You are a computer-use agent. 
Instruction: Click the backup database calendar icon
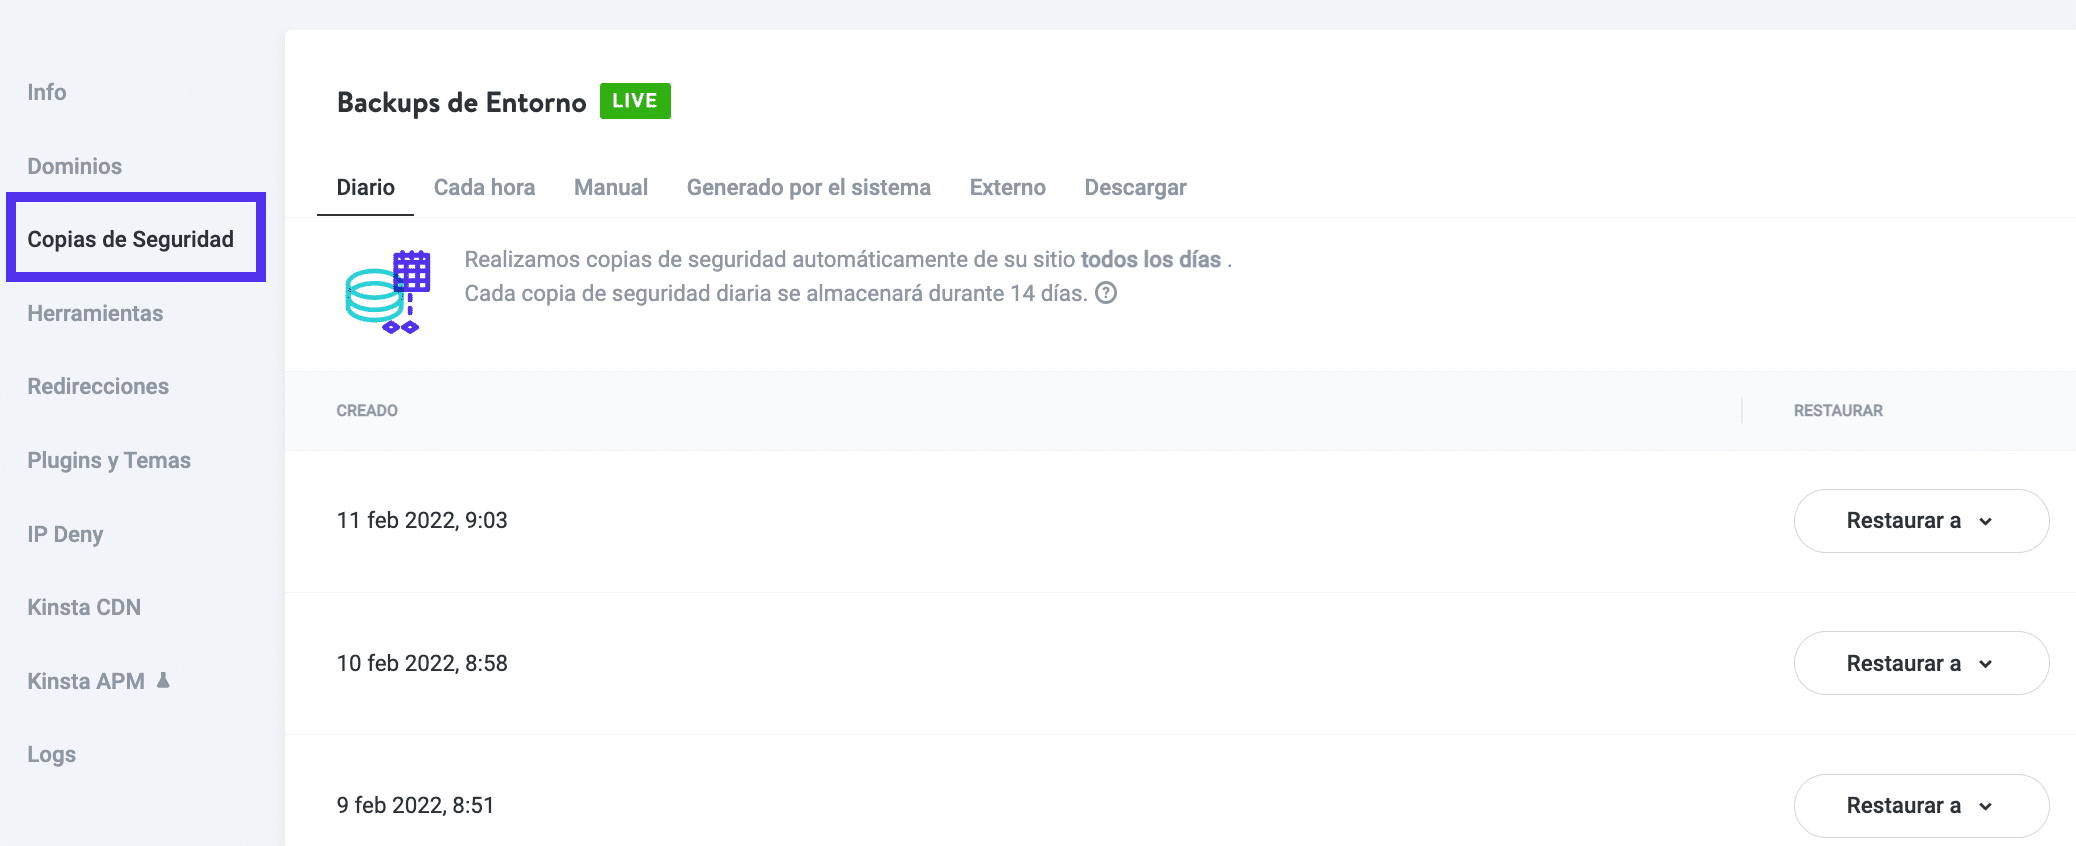[388, 291]
